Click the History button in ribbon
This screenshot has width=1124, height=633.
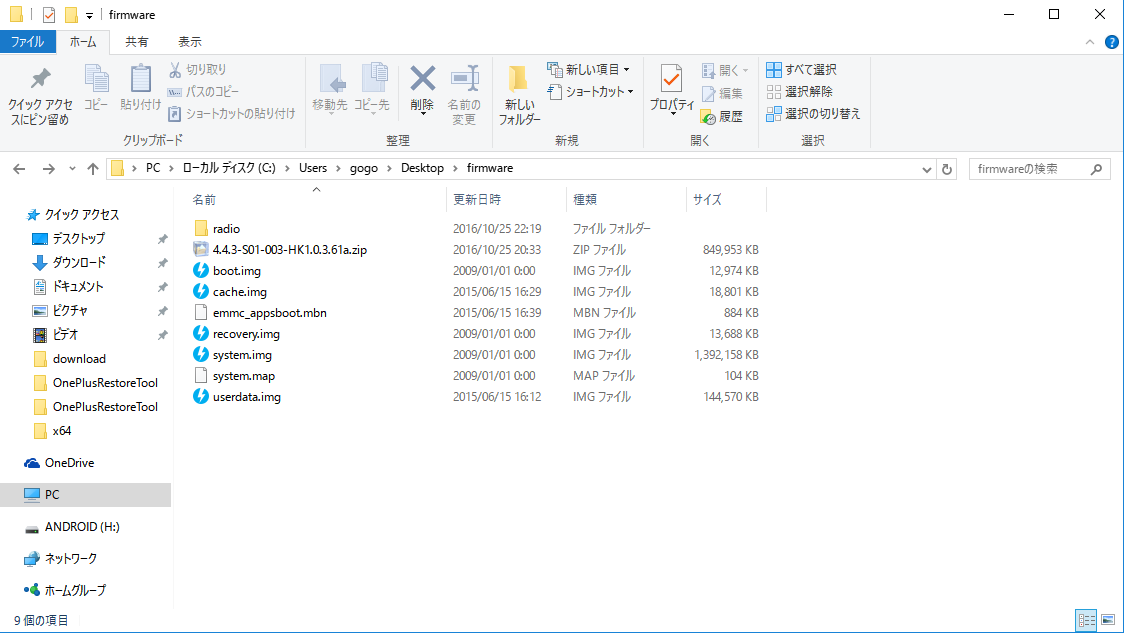(722, 116)
